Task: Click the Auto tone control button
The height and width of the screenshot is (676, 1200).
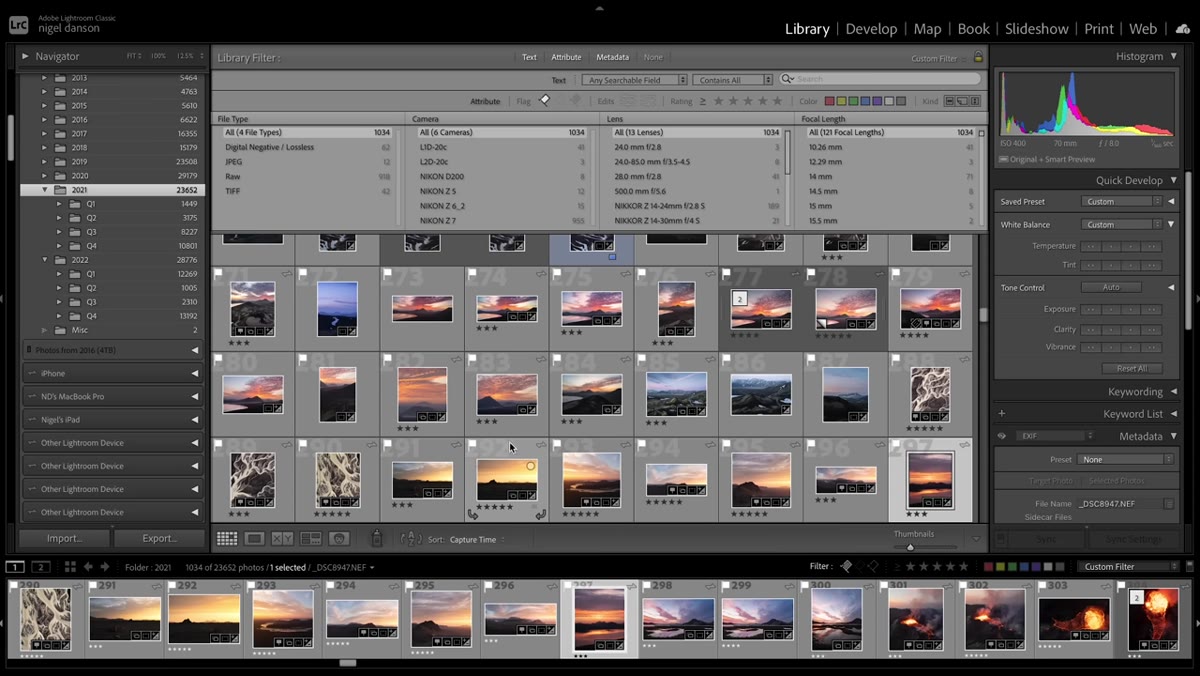Action: (x=1111, y=288)
